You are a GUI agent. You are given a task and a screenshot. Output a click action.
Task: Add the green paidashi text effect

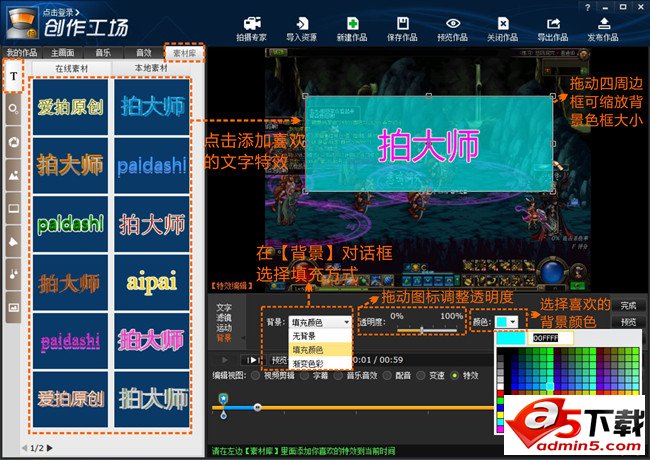click(70, 224)
